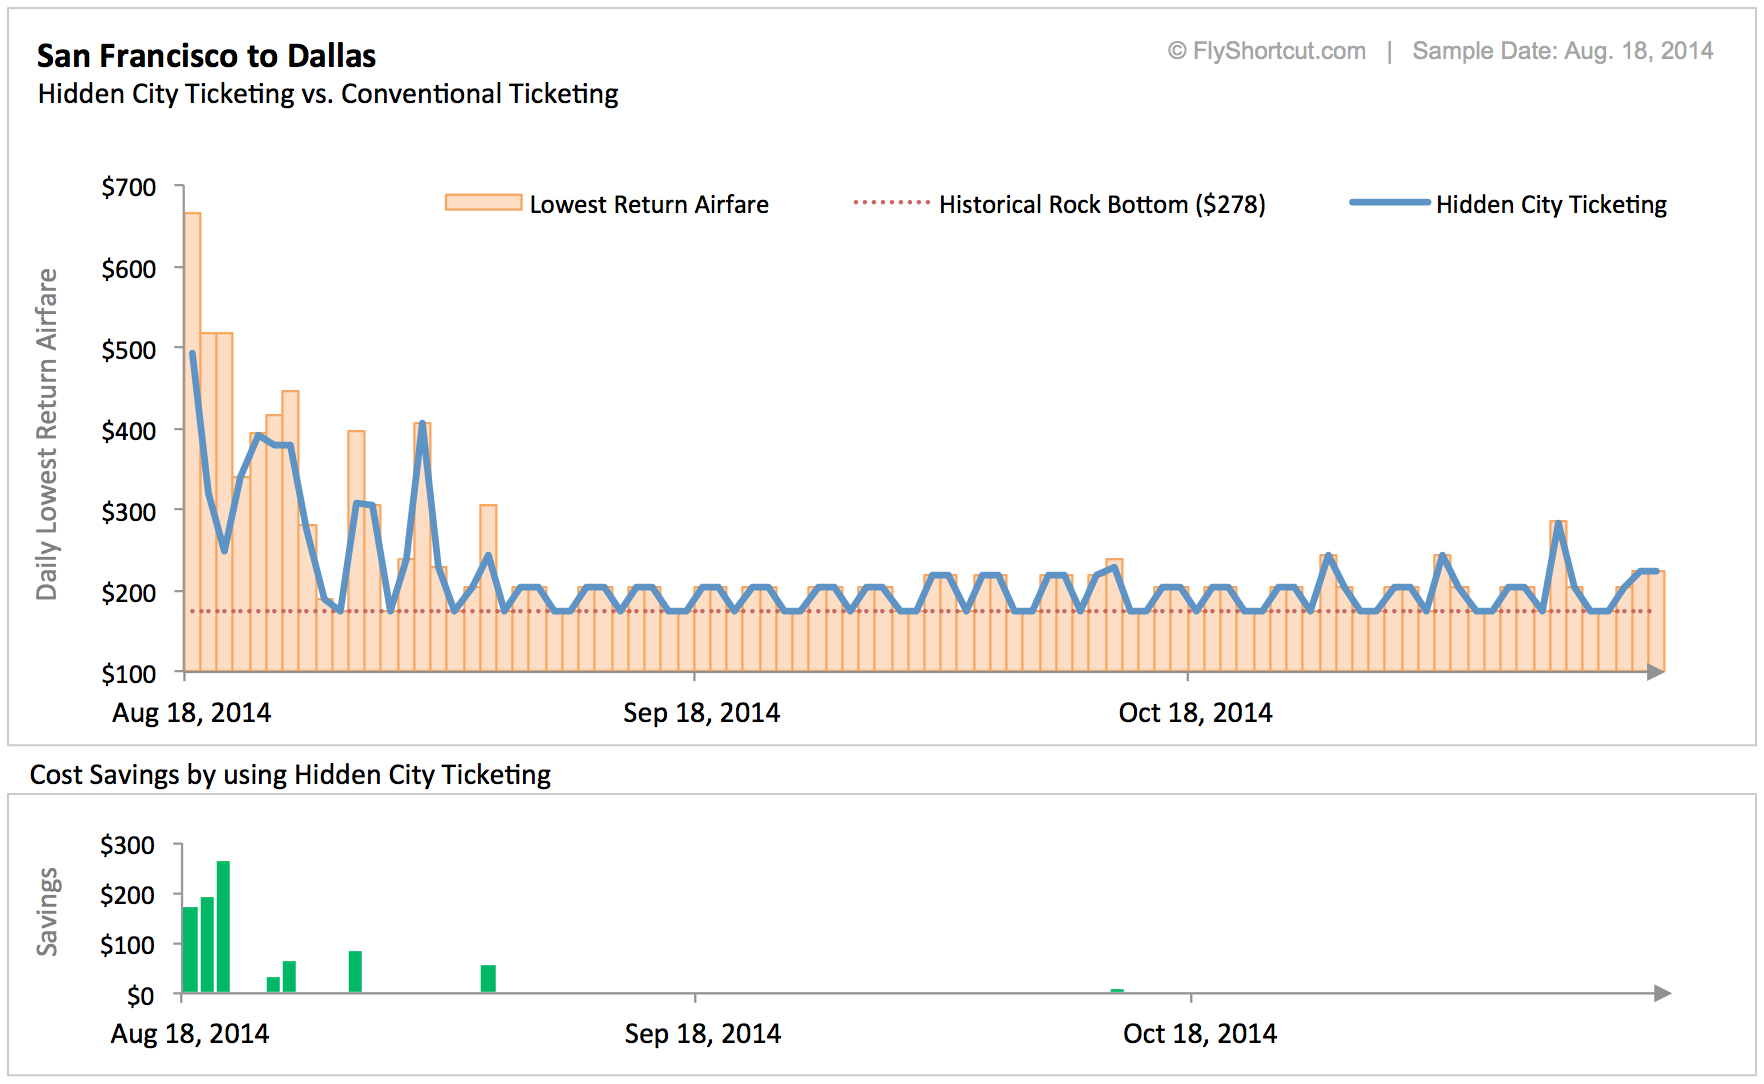
Task: Click the 'Daily Lowest Return Airfare' axis title
Action: (x=47, y=434)
